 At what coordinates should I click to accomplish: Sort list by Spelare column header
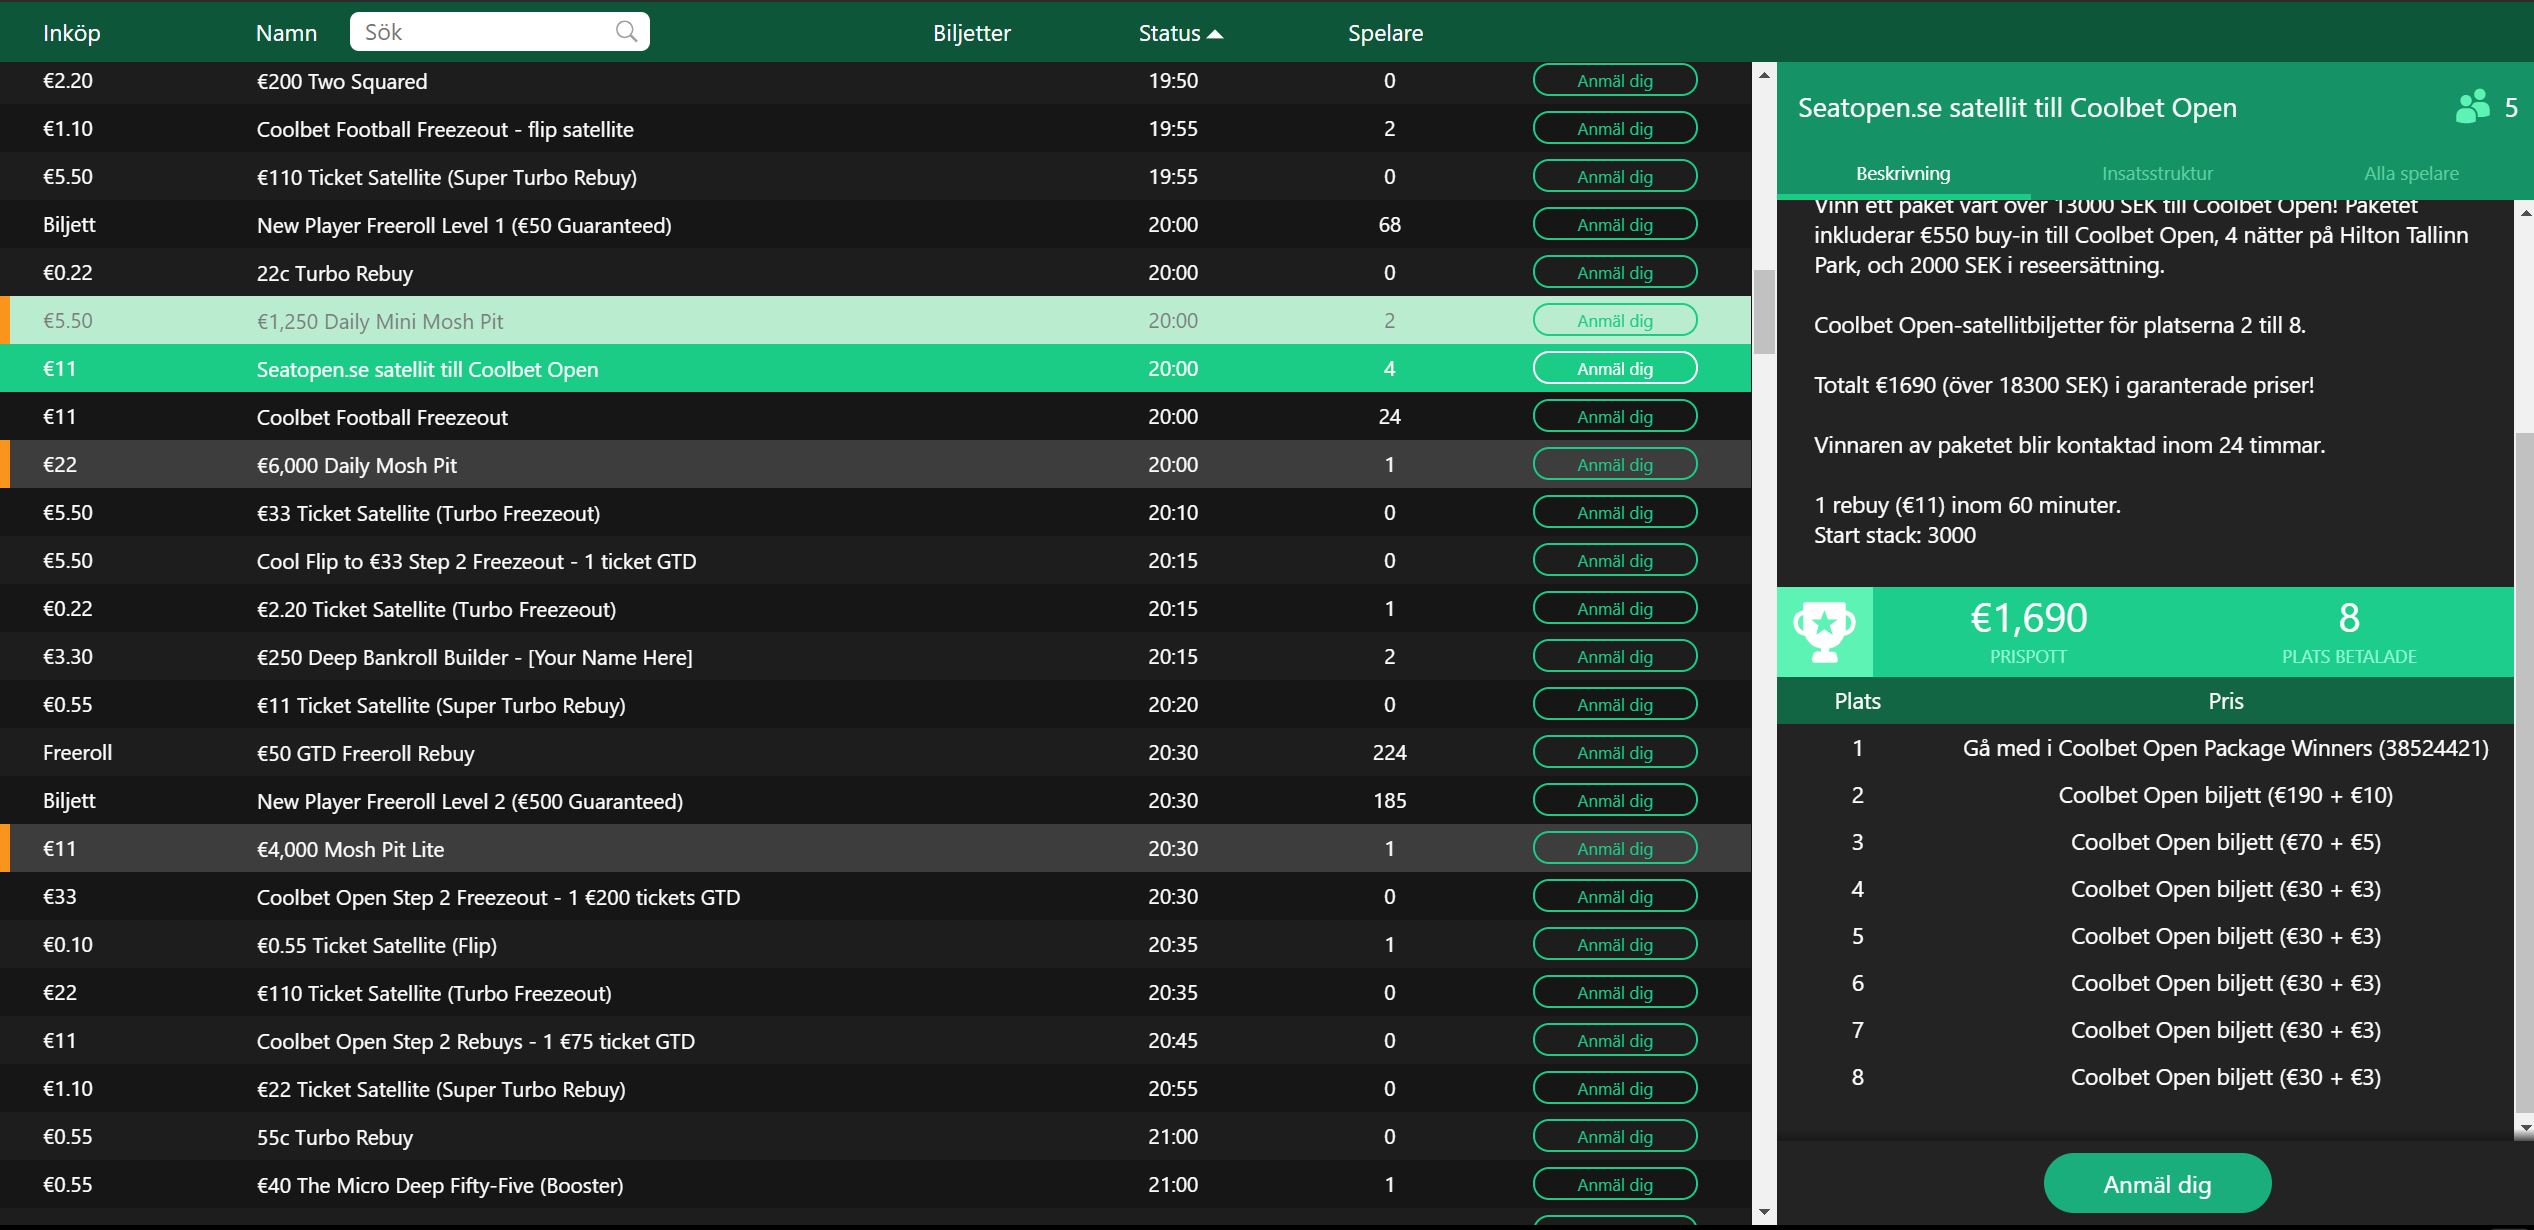point(1384,33)
